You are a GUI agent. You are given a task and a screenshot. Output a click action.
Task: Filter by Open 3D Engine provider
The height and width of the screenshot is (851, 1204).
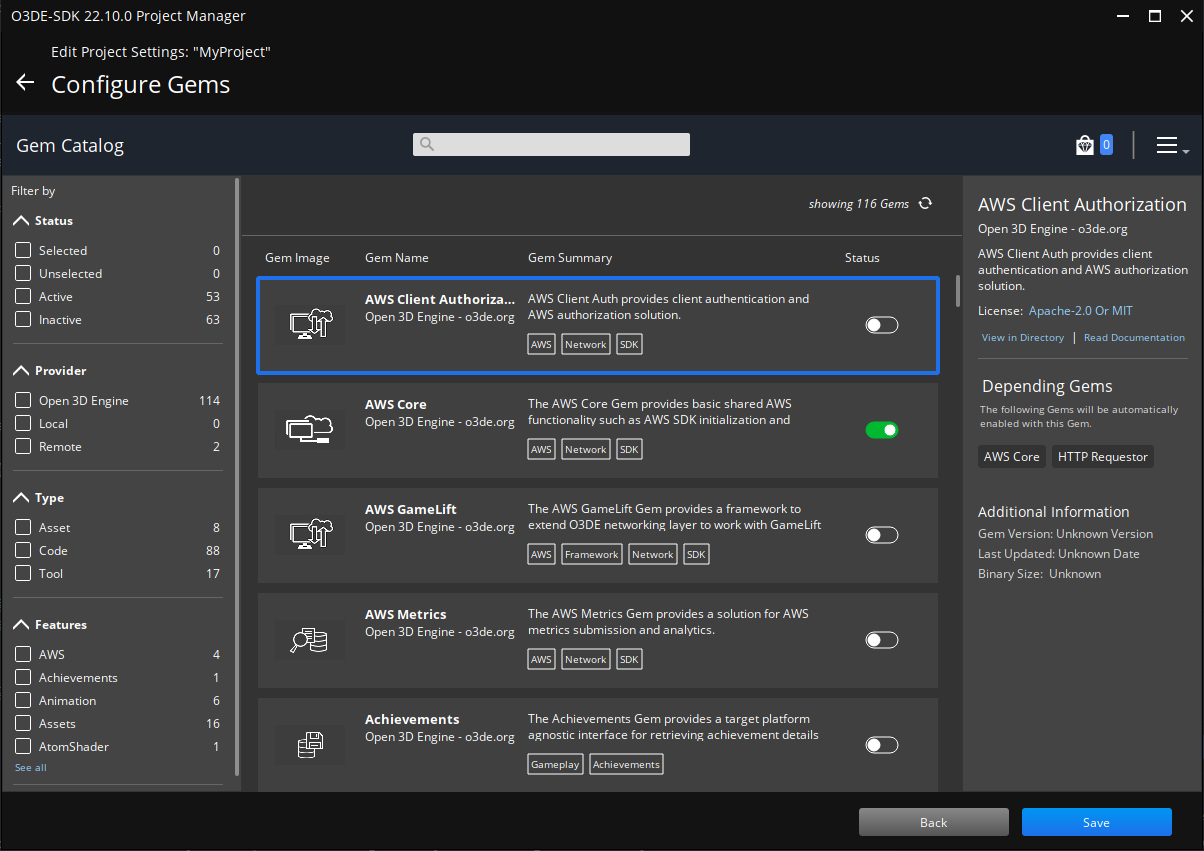click(x=23, y=400)
